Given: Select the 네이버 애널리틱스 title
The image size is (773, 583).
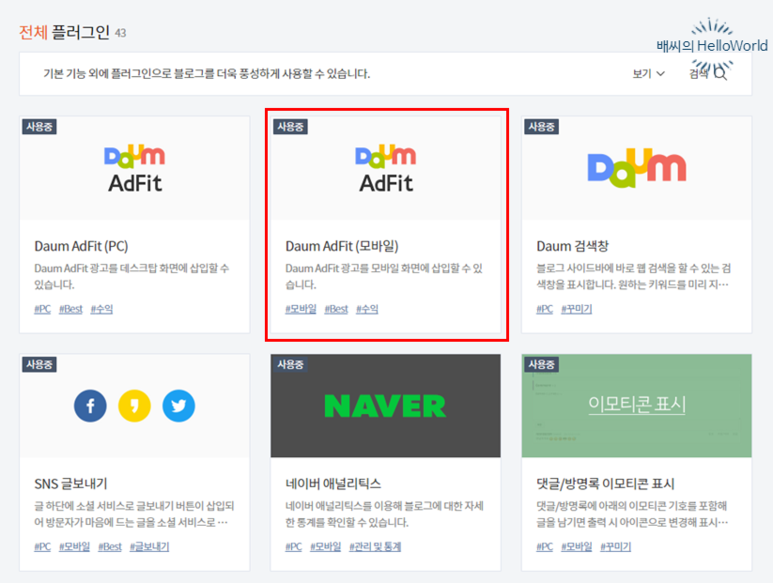Looking at the screenshot, I should pos(333,484).
